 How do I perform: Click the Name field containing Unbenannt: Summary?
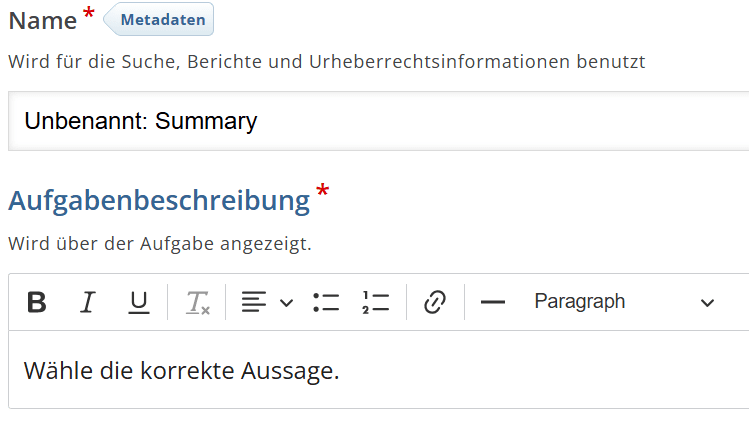coord(378,121)
